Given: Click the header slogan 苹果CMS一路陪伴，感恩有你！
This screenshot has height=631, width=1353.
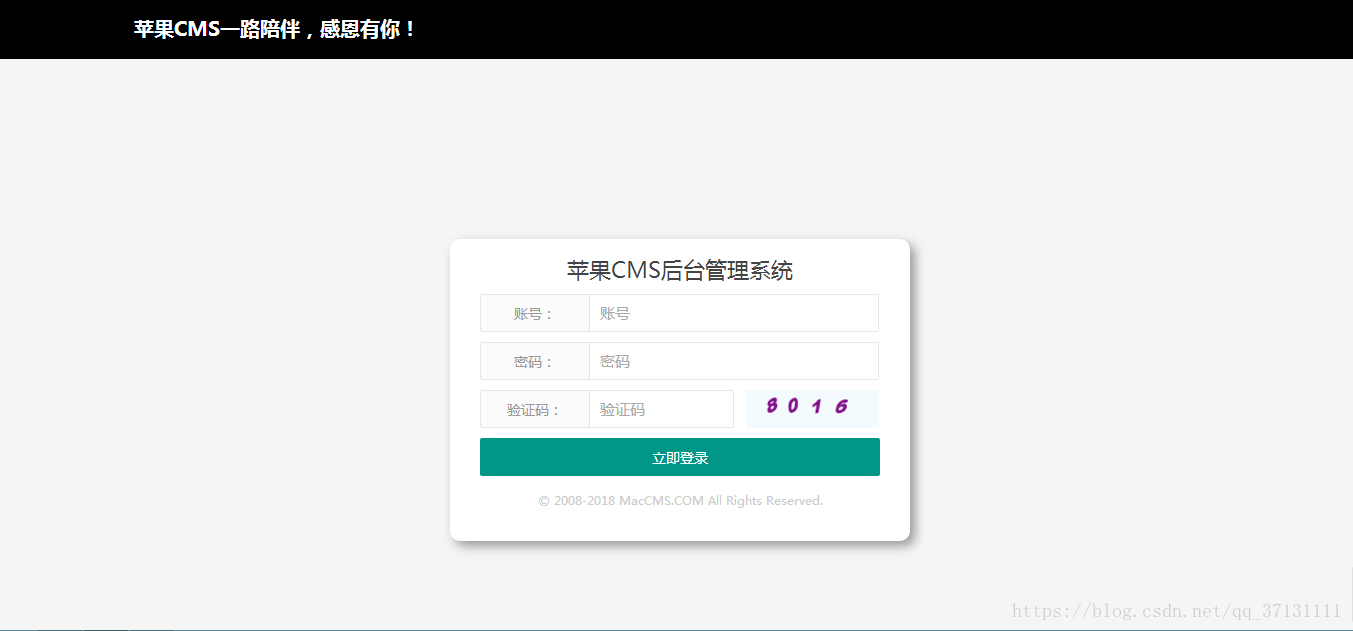Looking at the screenshot, I should click(275, 29).
